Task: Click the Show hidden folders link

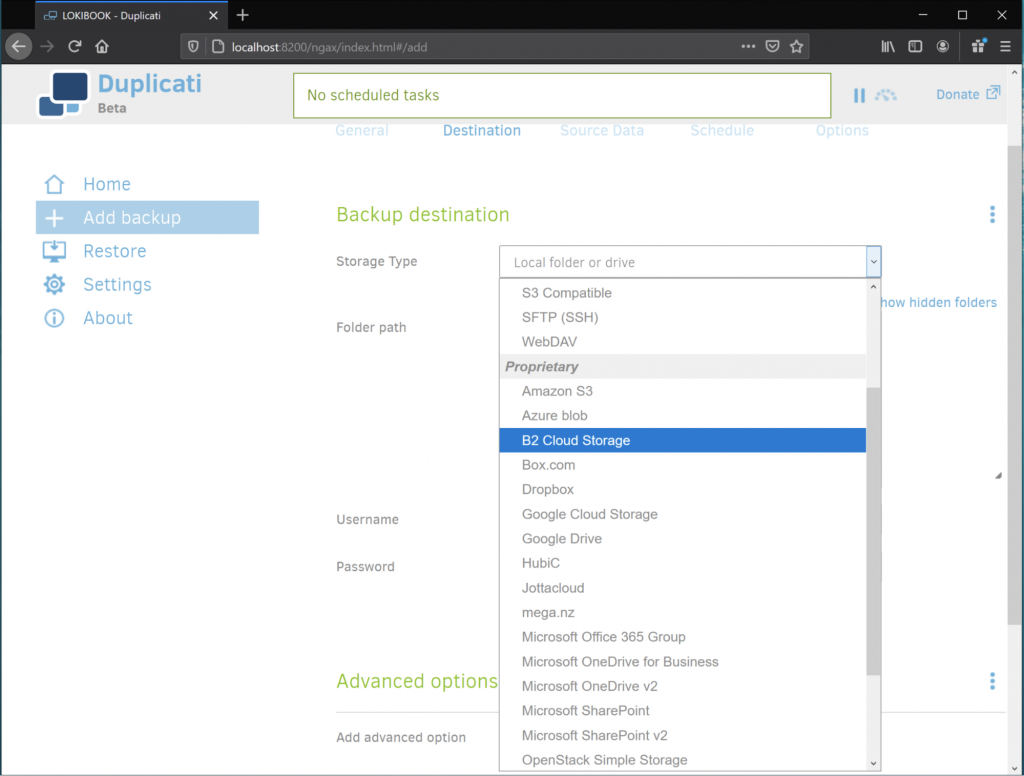Action: 938,302
